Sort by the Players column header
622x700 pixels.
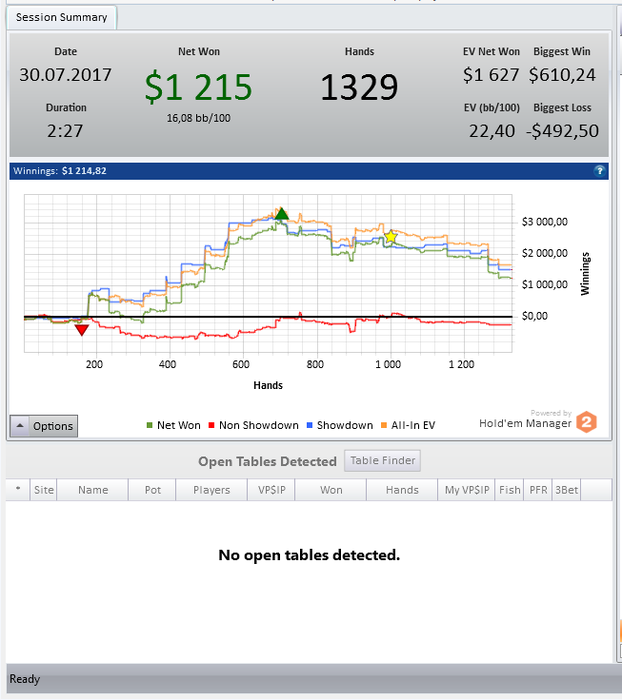[x=212, y=490]
